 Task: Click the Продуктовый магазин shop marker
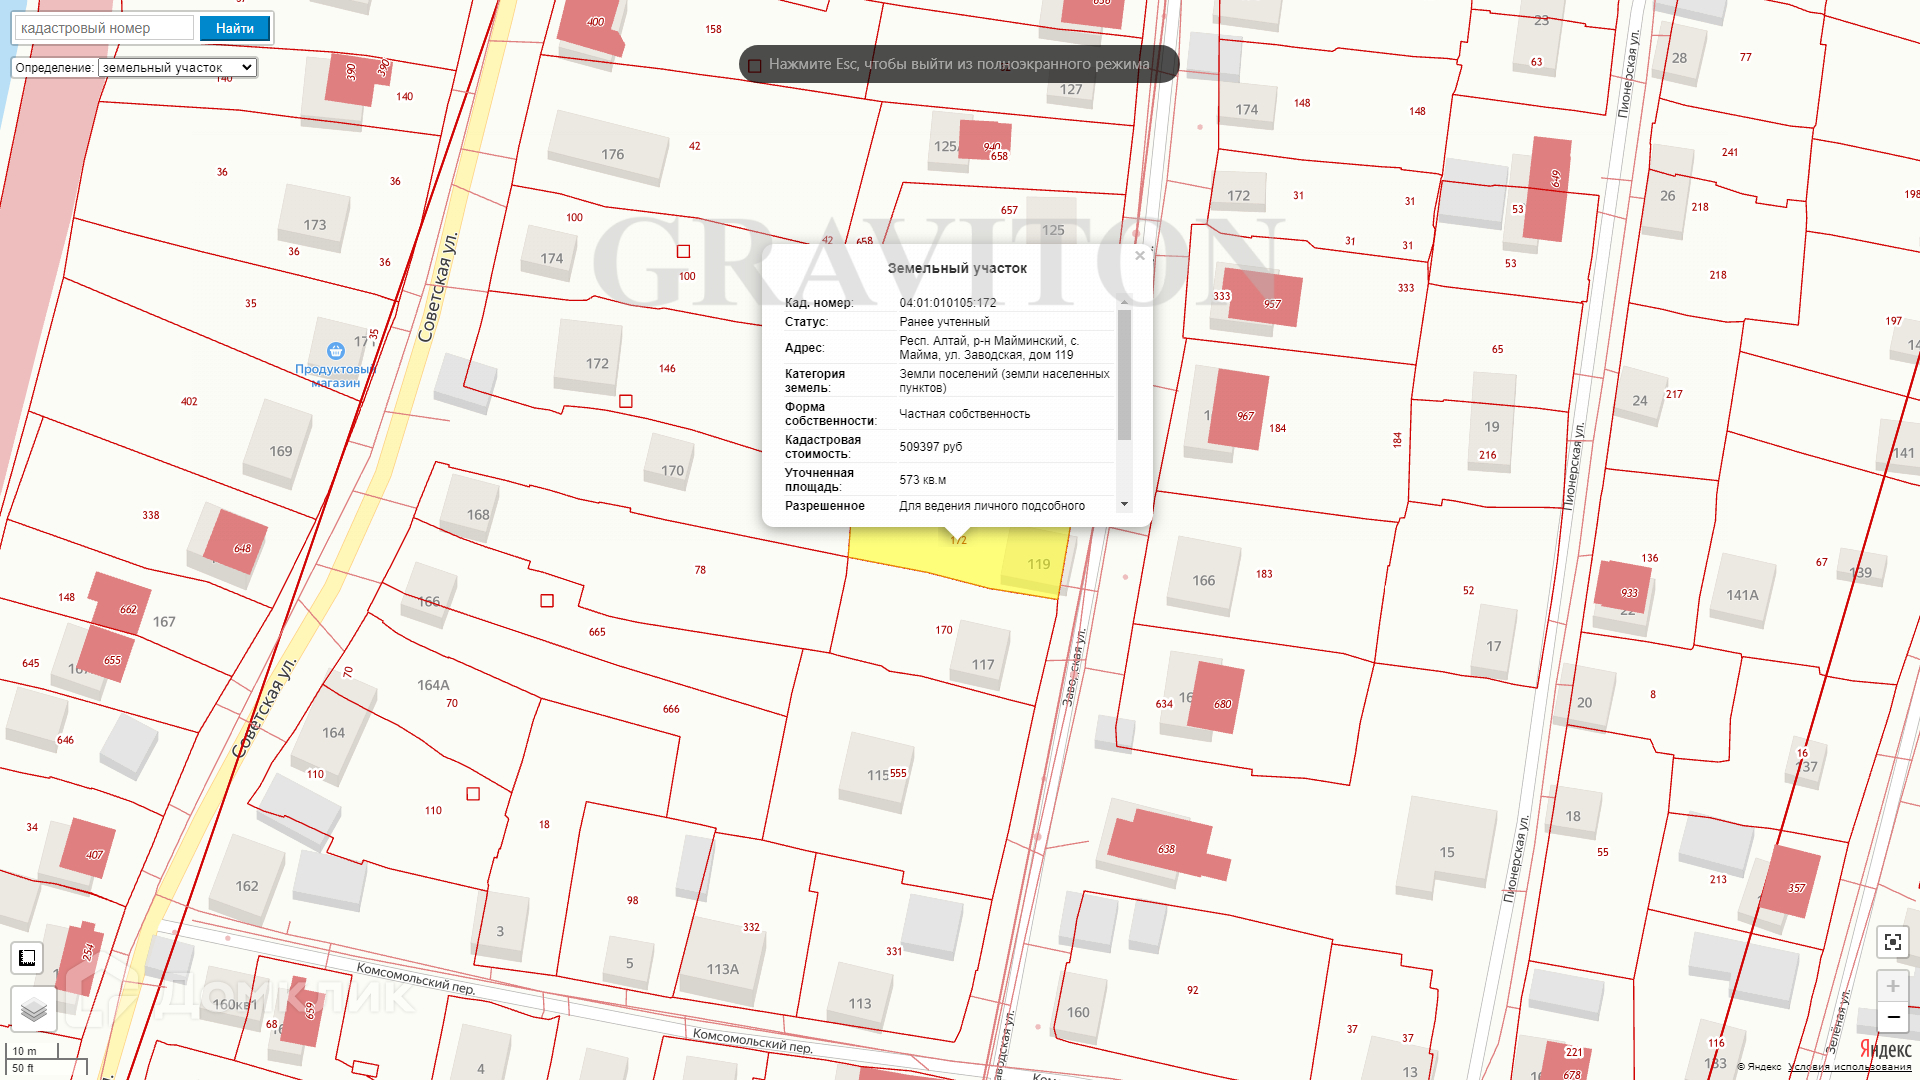coord(336,351)
